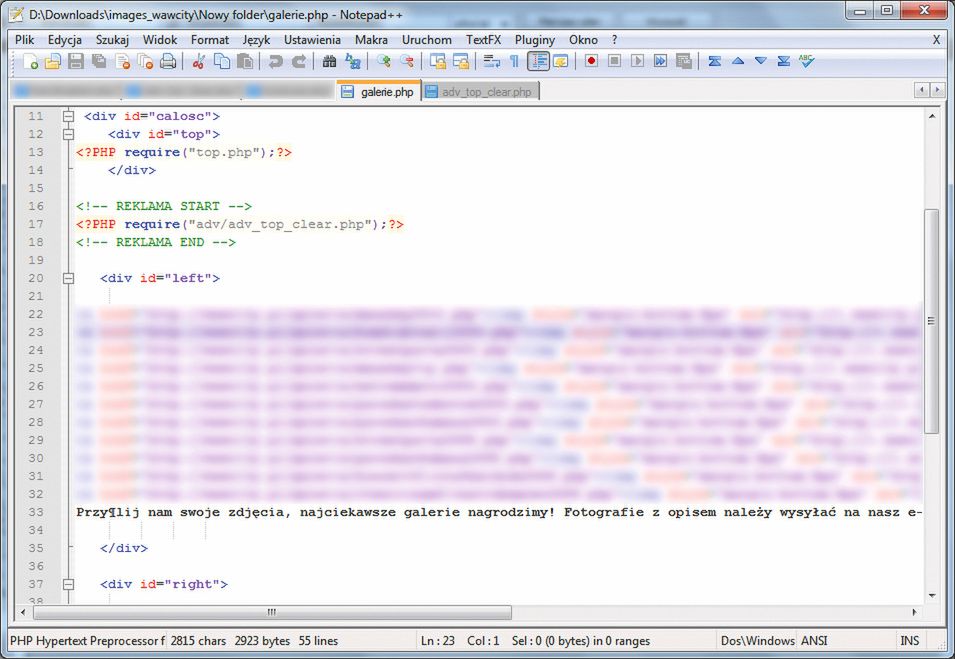Viewport: 955px width, 659px height.
Task: Click the horizontal scrollbar thumb
Action: pos(270,612)
